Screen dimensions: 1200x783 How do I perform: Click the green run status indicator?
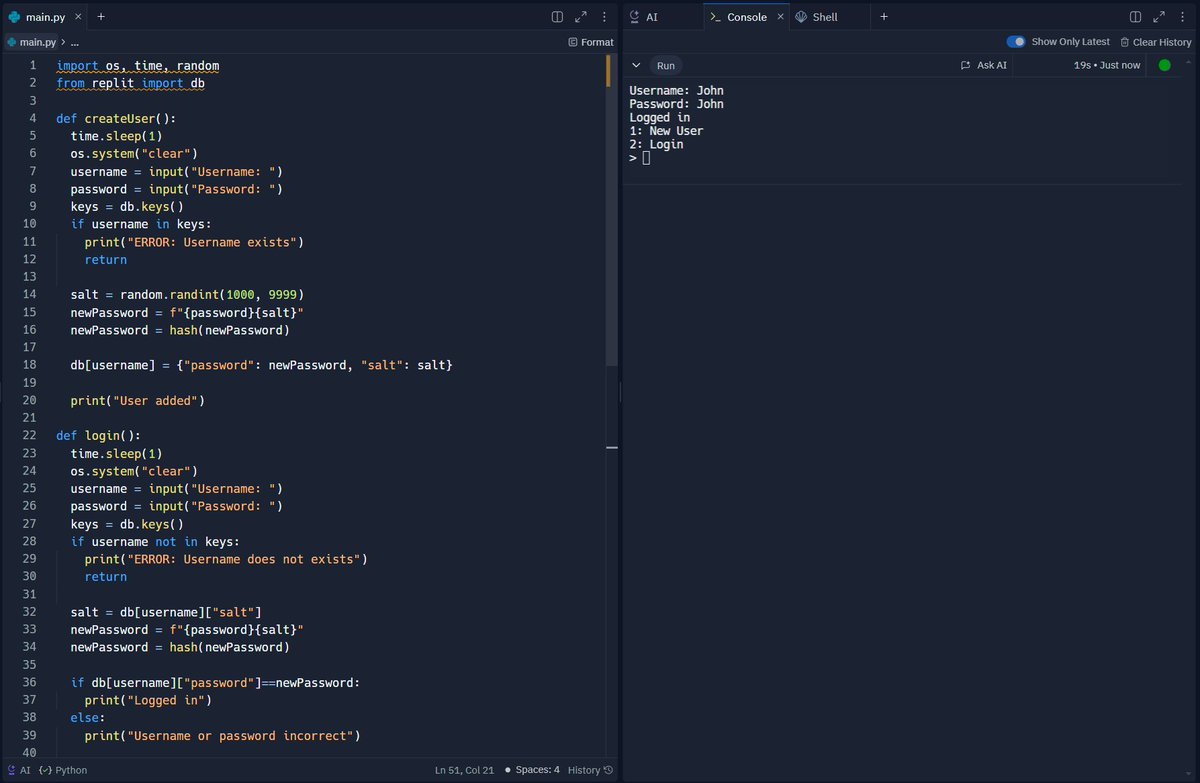click(x=1164, y=65)
